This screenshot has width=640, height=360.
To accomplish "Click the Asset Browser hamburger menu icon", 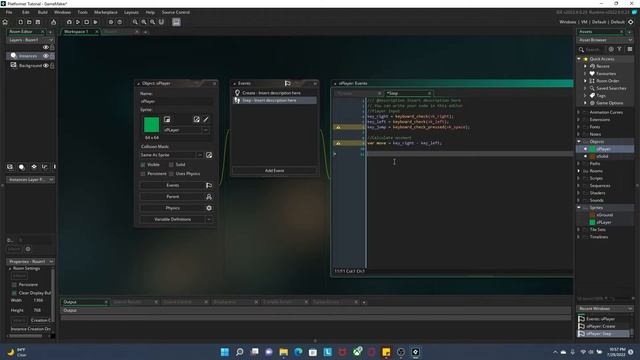I will pos(630,49).
